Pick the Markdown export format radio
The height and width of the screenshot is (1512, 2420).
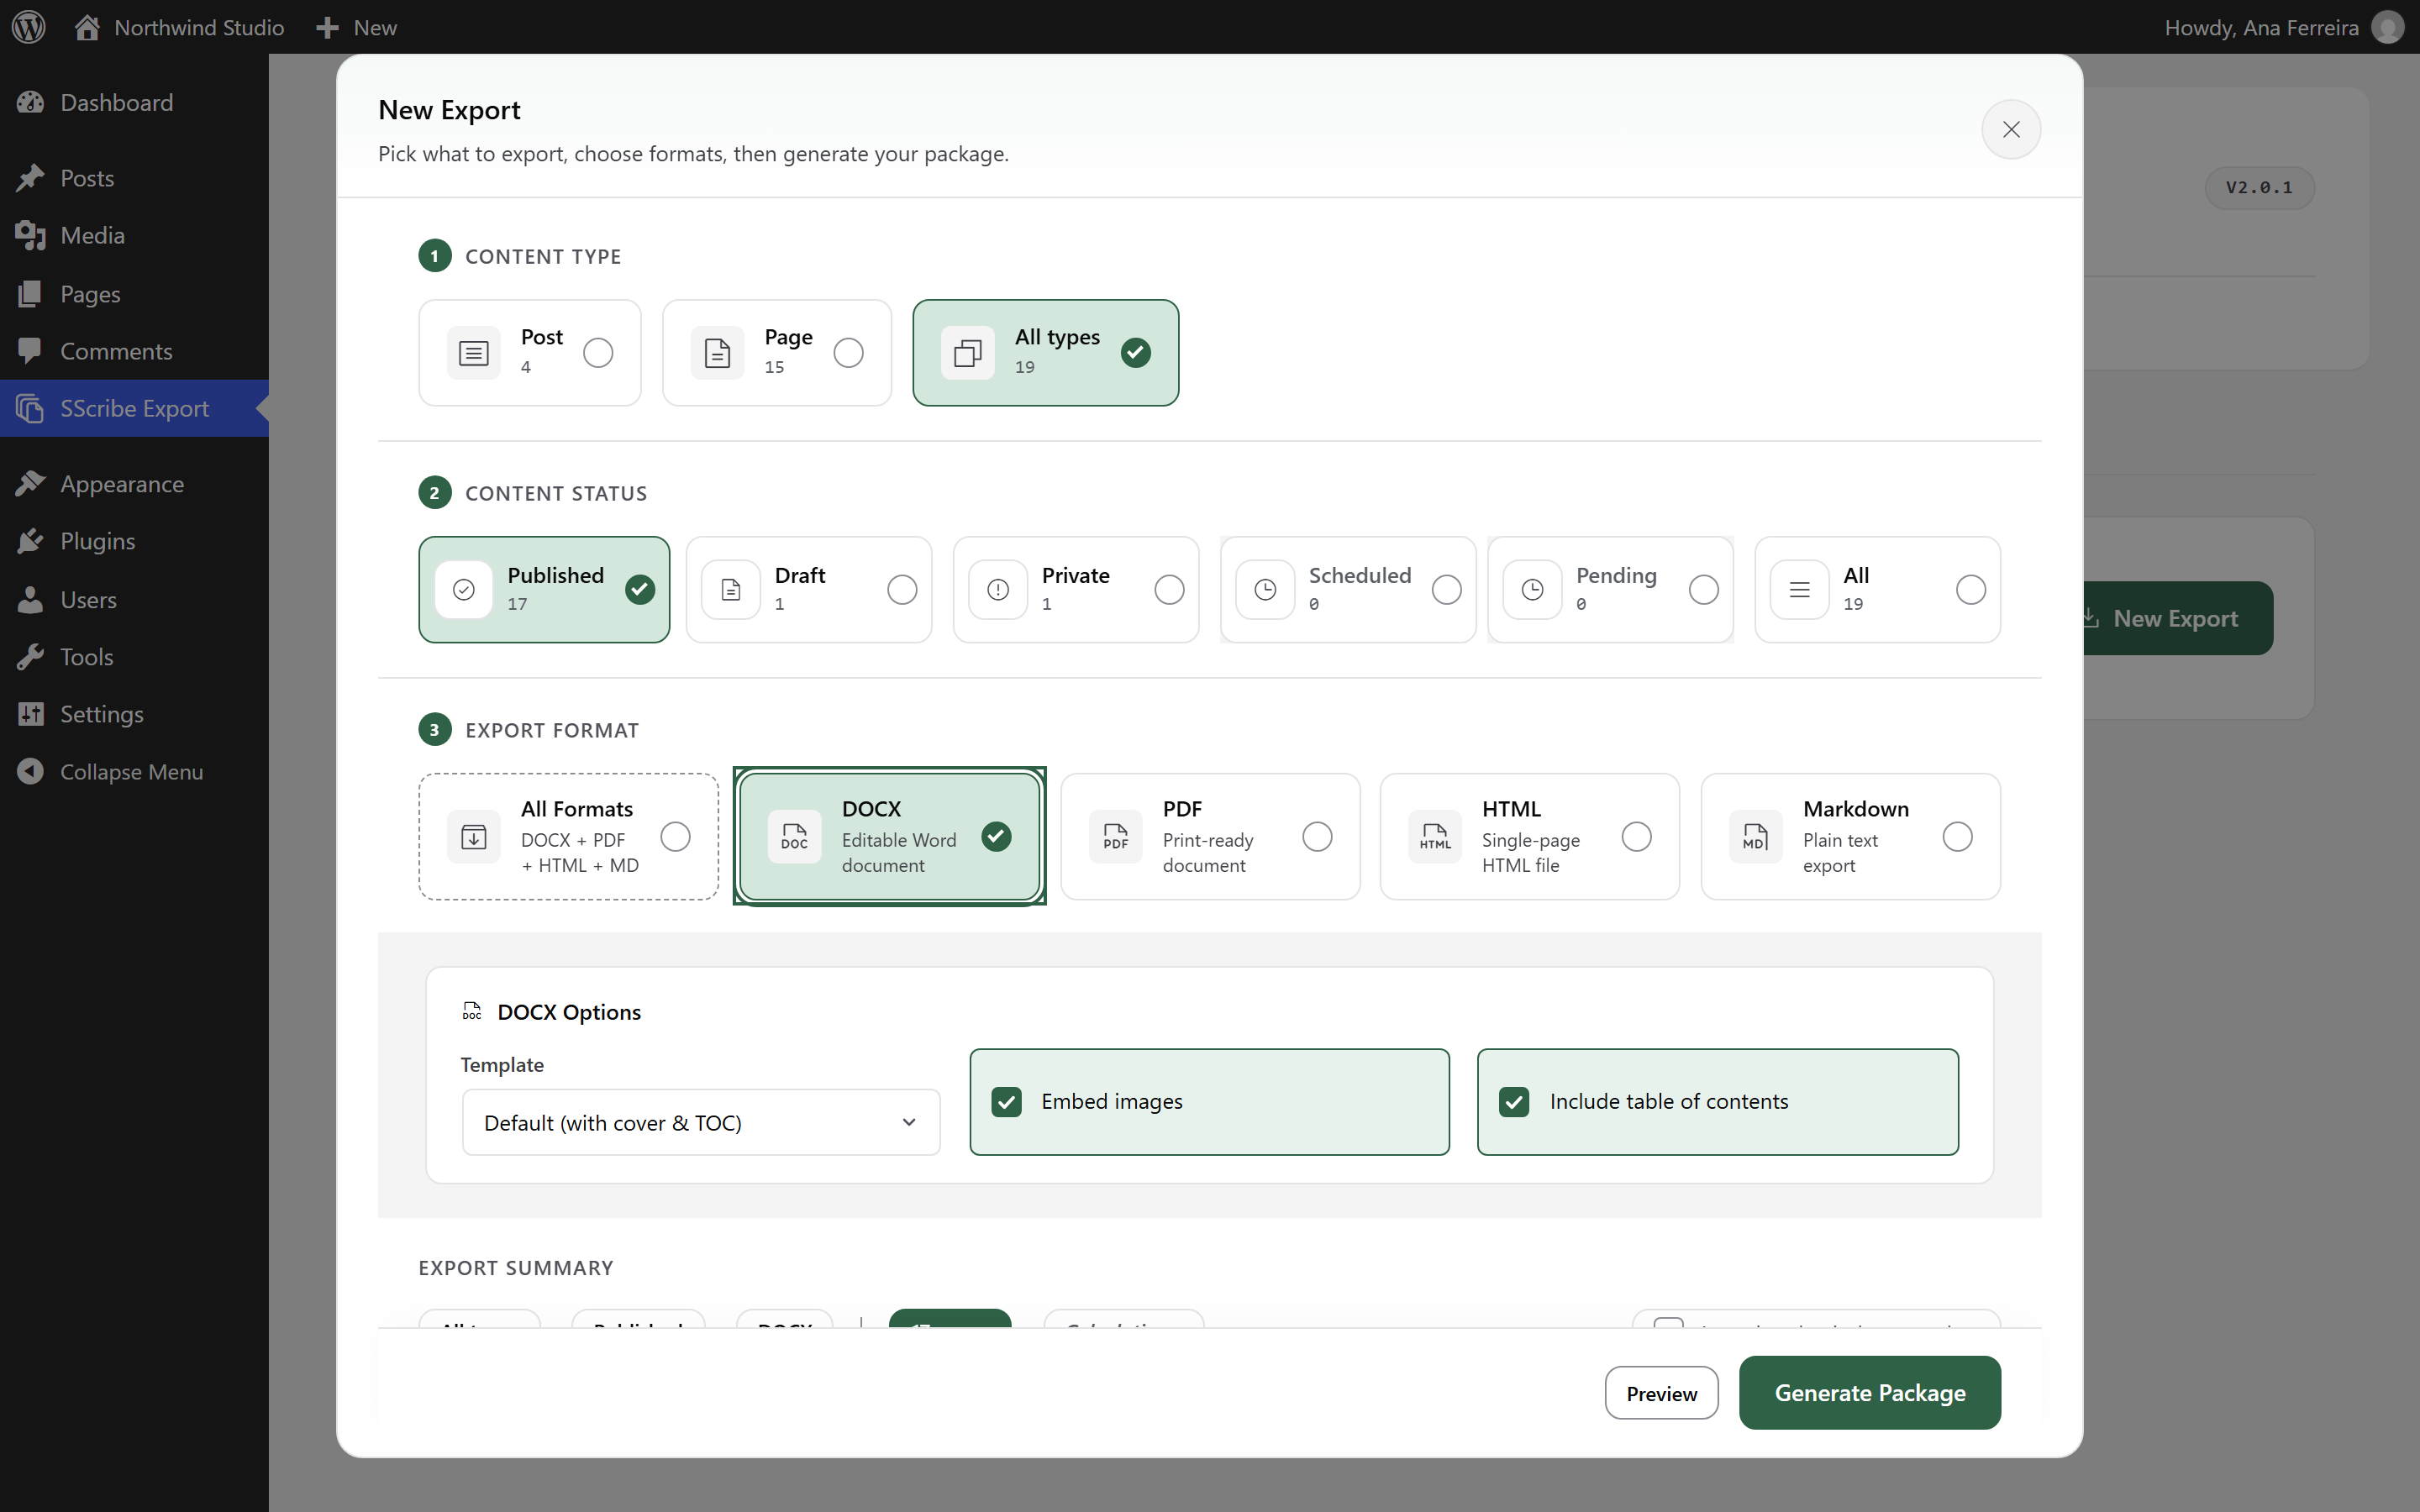(1957, 837)
